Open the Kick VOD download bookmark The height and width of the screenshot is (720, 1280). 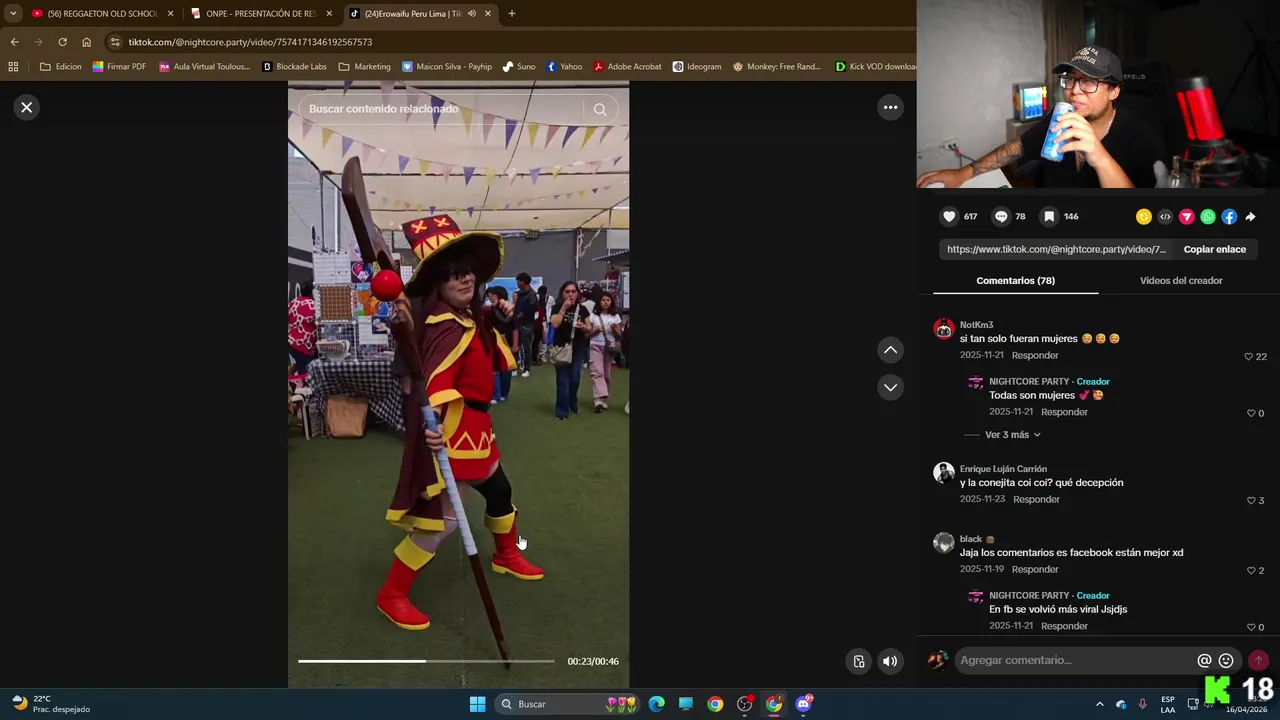pos(876,67)
